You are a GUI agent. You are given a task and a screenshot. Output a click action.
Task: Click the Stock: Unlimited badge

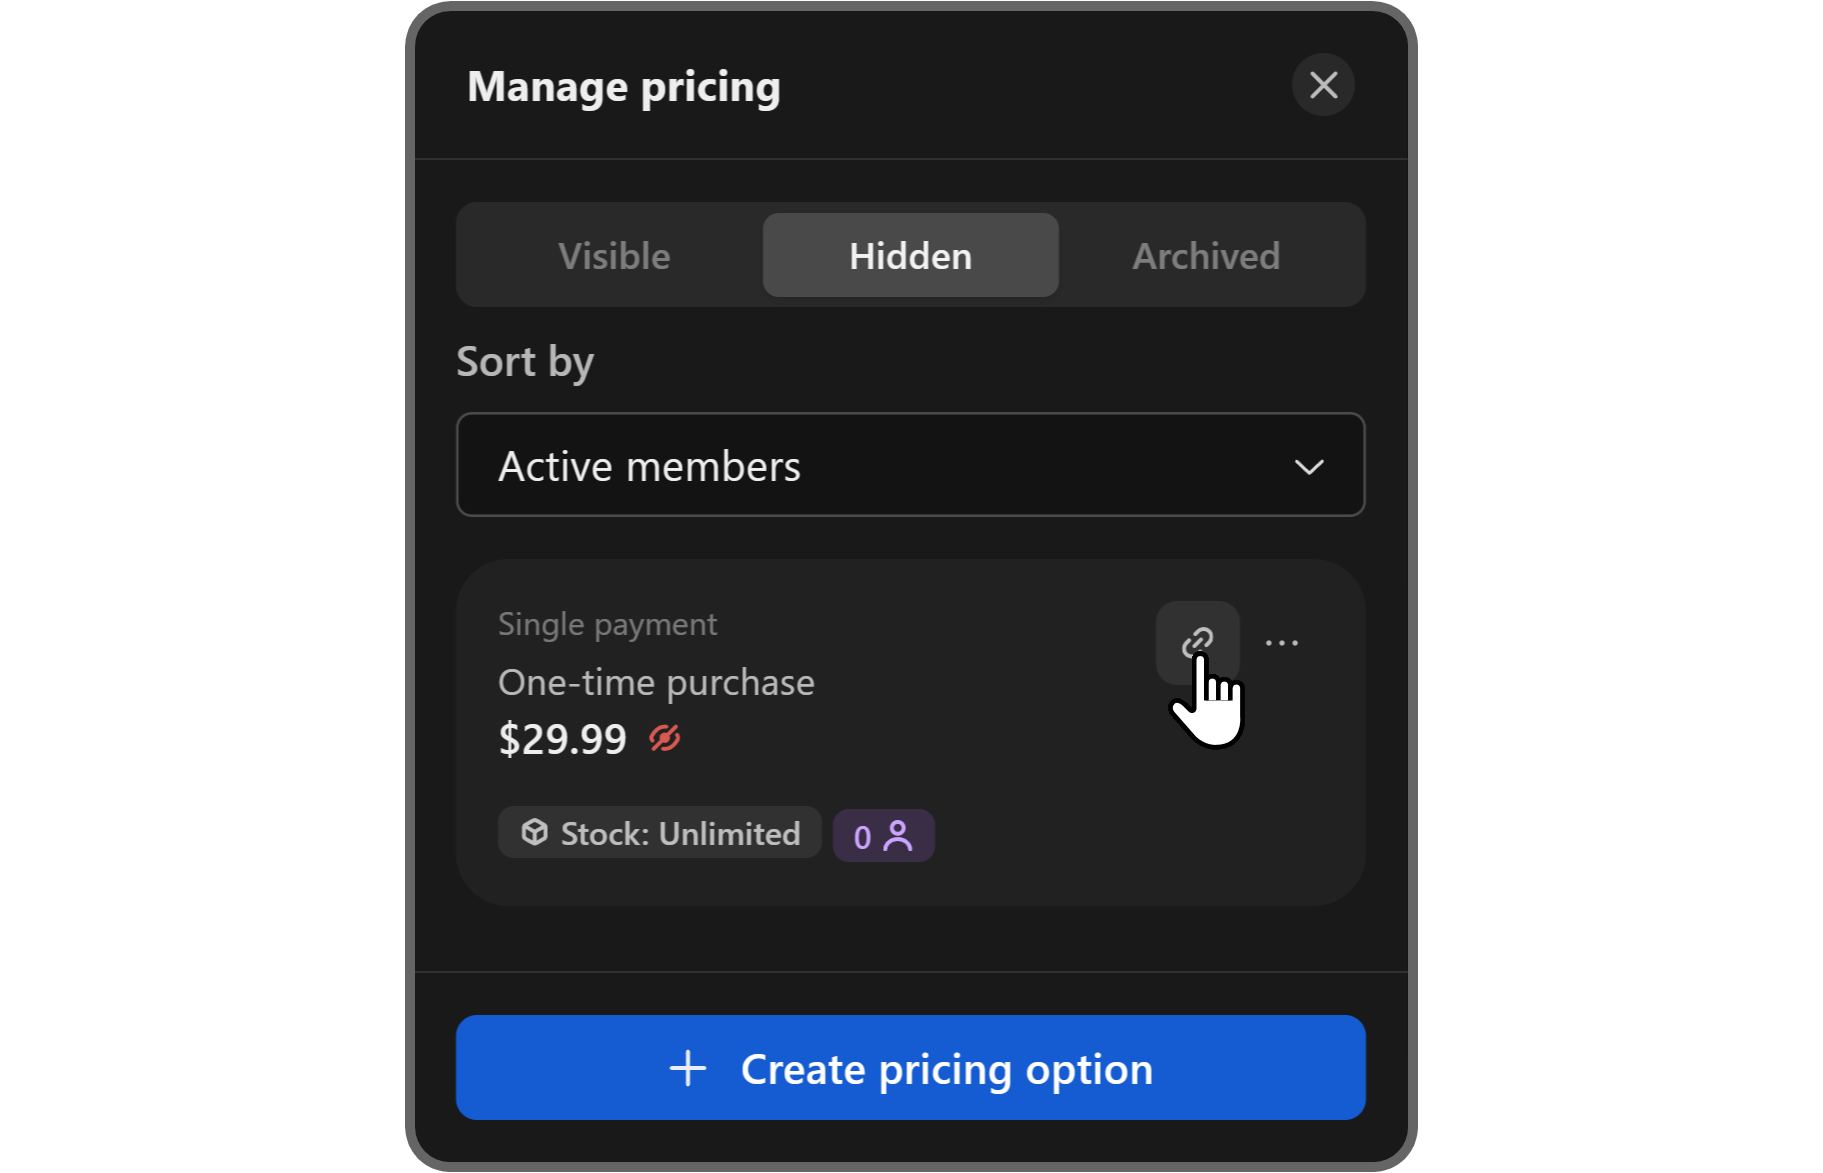click(660, 833)
